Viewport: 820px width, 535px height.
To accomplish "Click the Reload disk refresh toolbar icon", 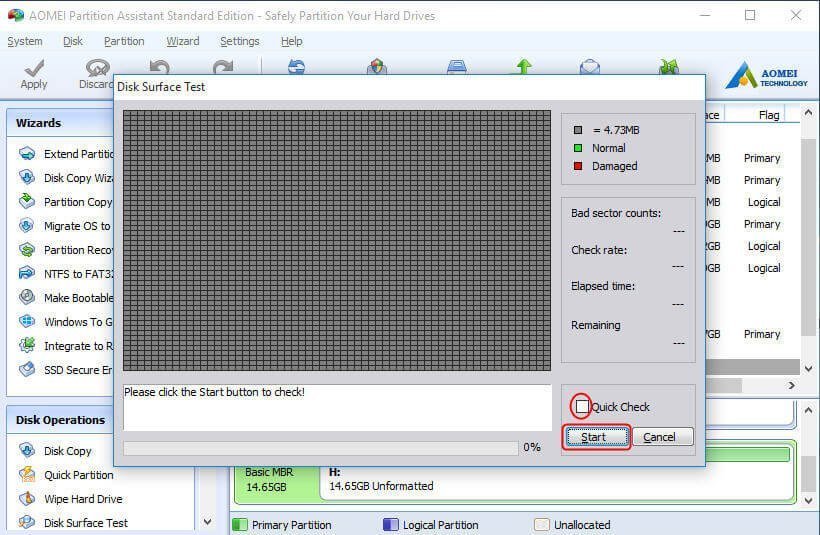I will 297,66.
